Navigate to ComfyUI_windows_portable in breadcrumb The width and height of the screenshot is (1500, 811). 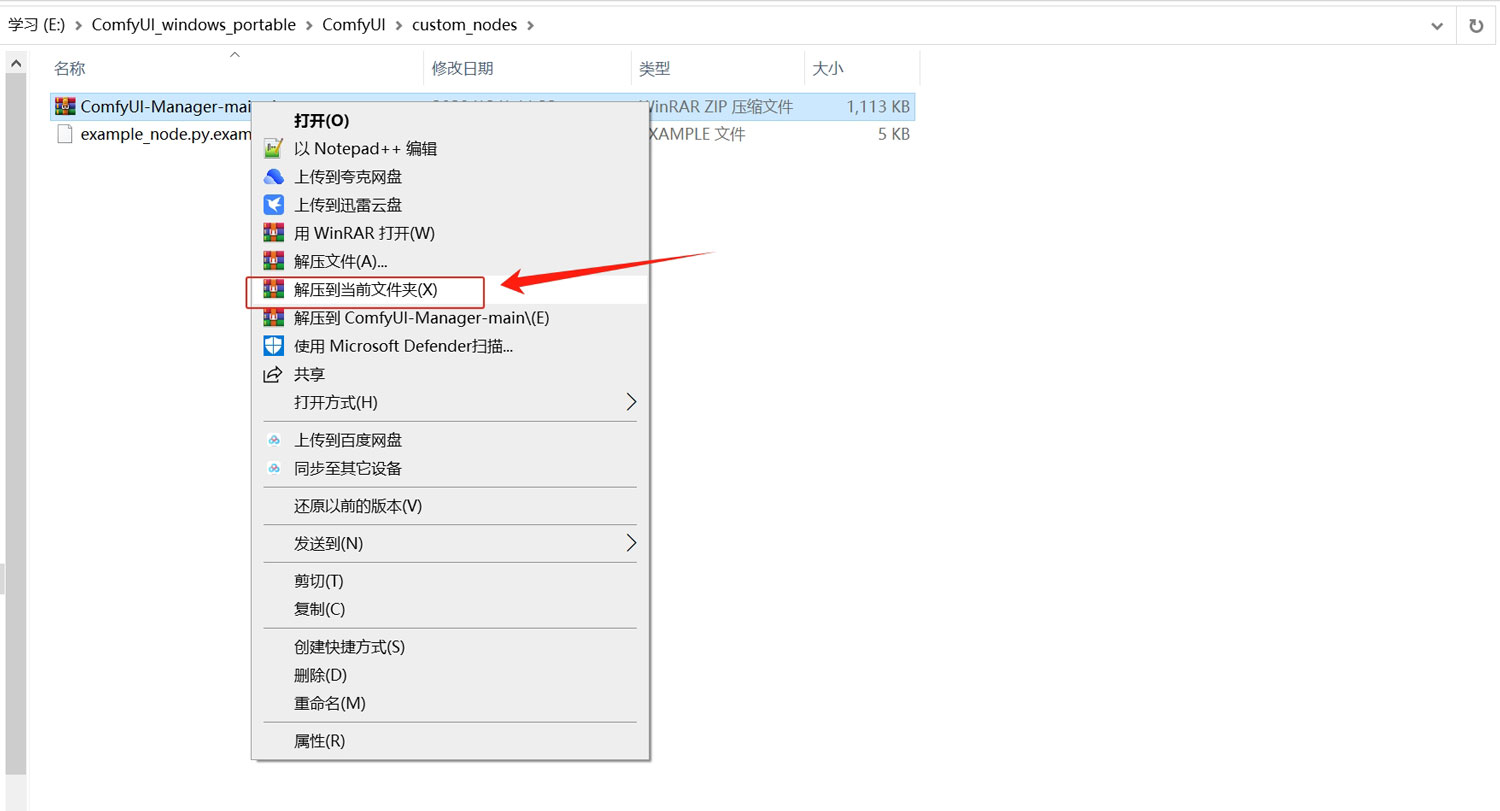tap(193, 25)
